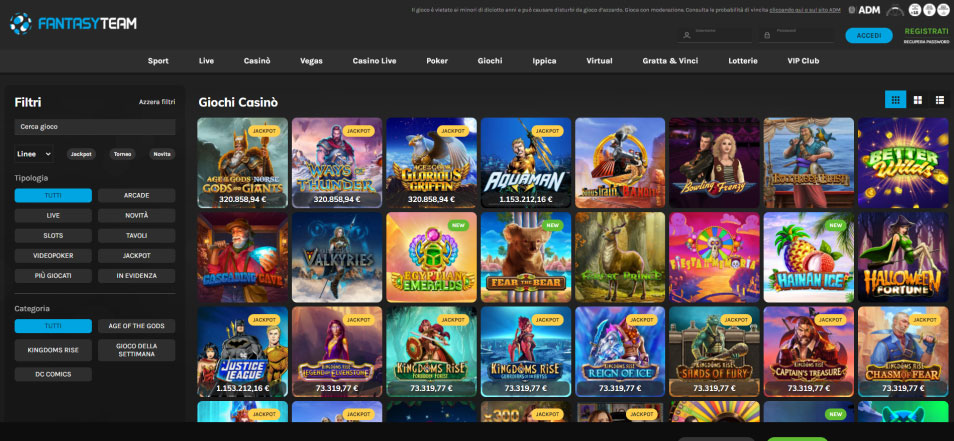Open Kingdoms Rise Reign of Ice game
Screen dimensions: 954x441
pyautogui.click(x=620, y=352)
